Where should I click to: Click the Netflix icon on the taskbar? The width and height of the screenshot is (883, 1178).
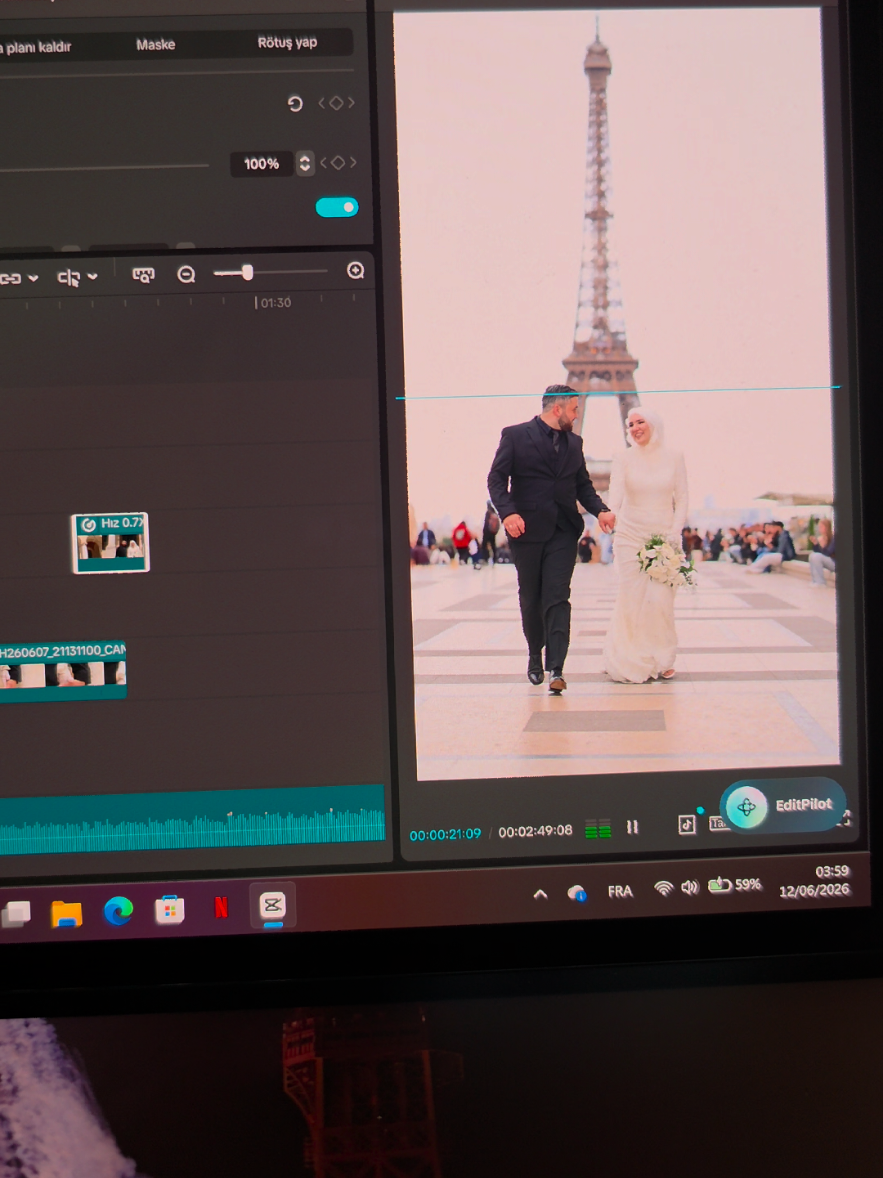(x=221, y=908)
